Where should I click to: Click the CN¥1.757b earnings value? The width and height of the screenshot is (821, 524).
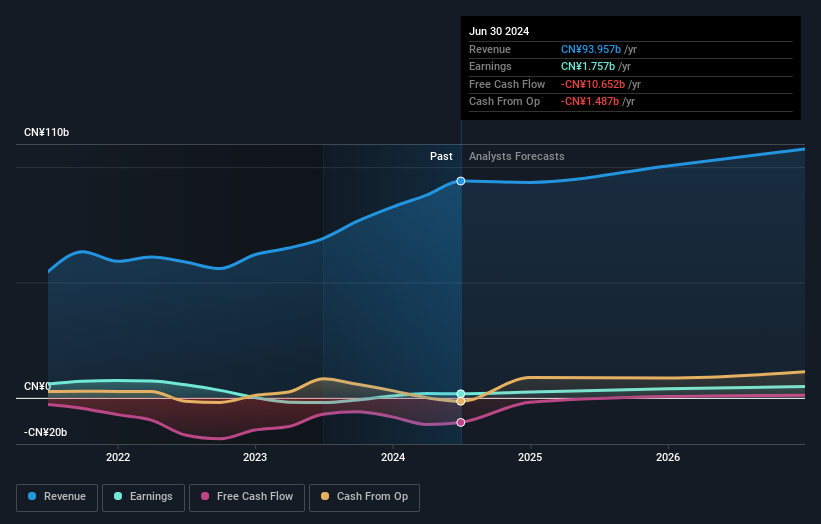[x=588, y=66]
